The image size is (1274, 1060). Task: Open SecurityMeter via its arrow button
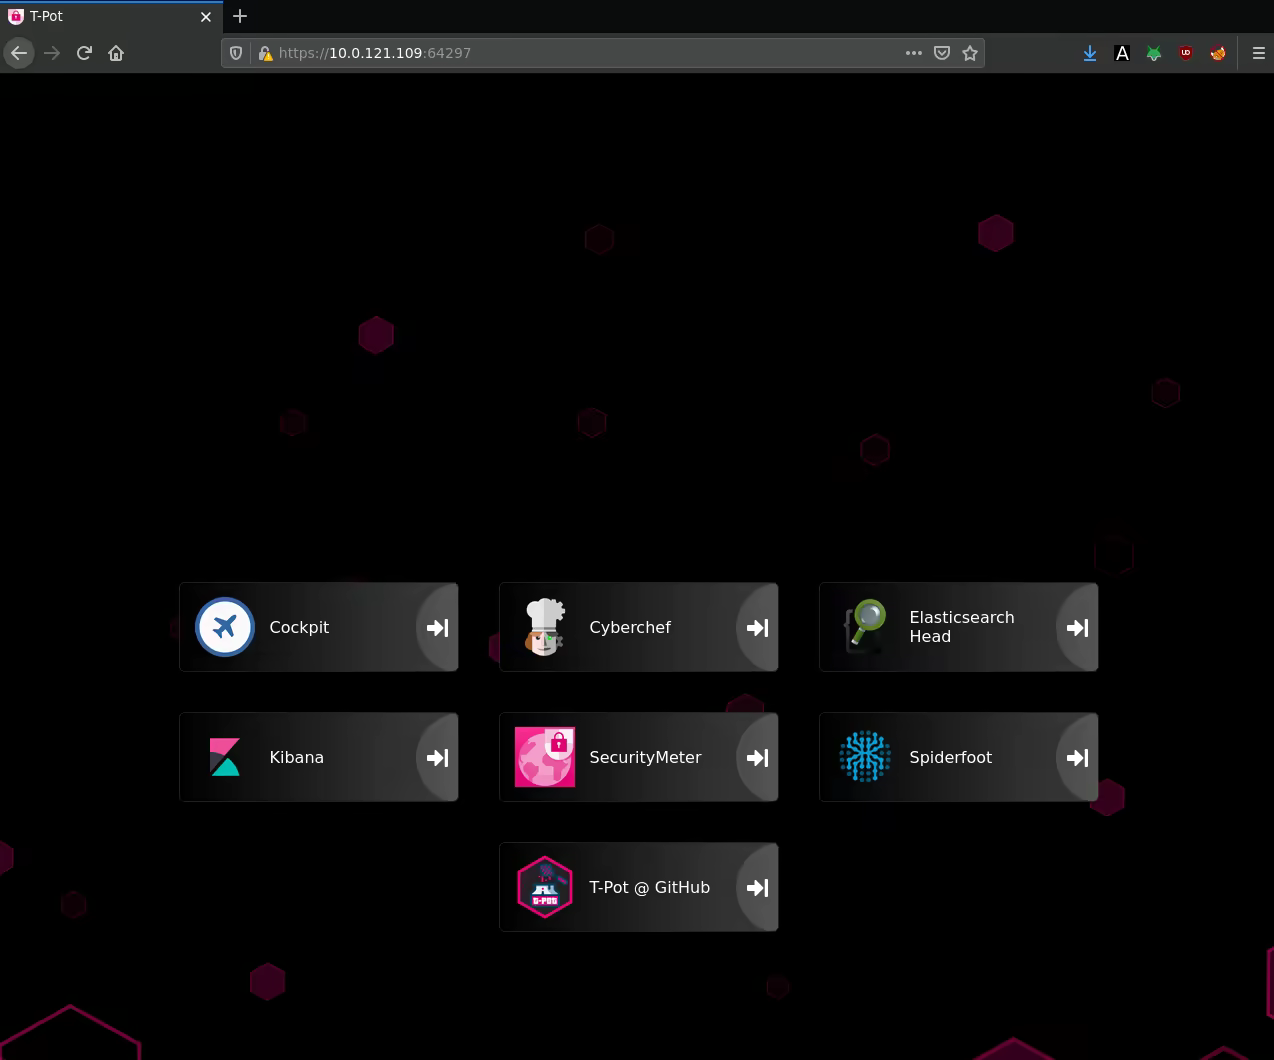[x=757, y=757]
